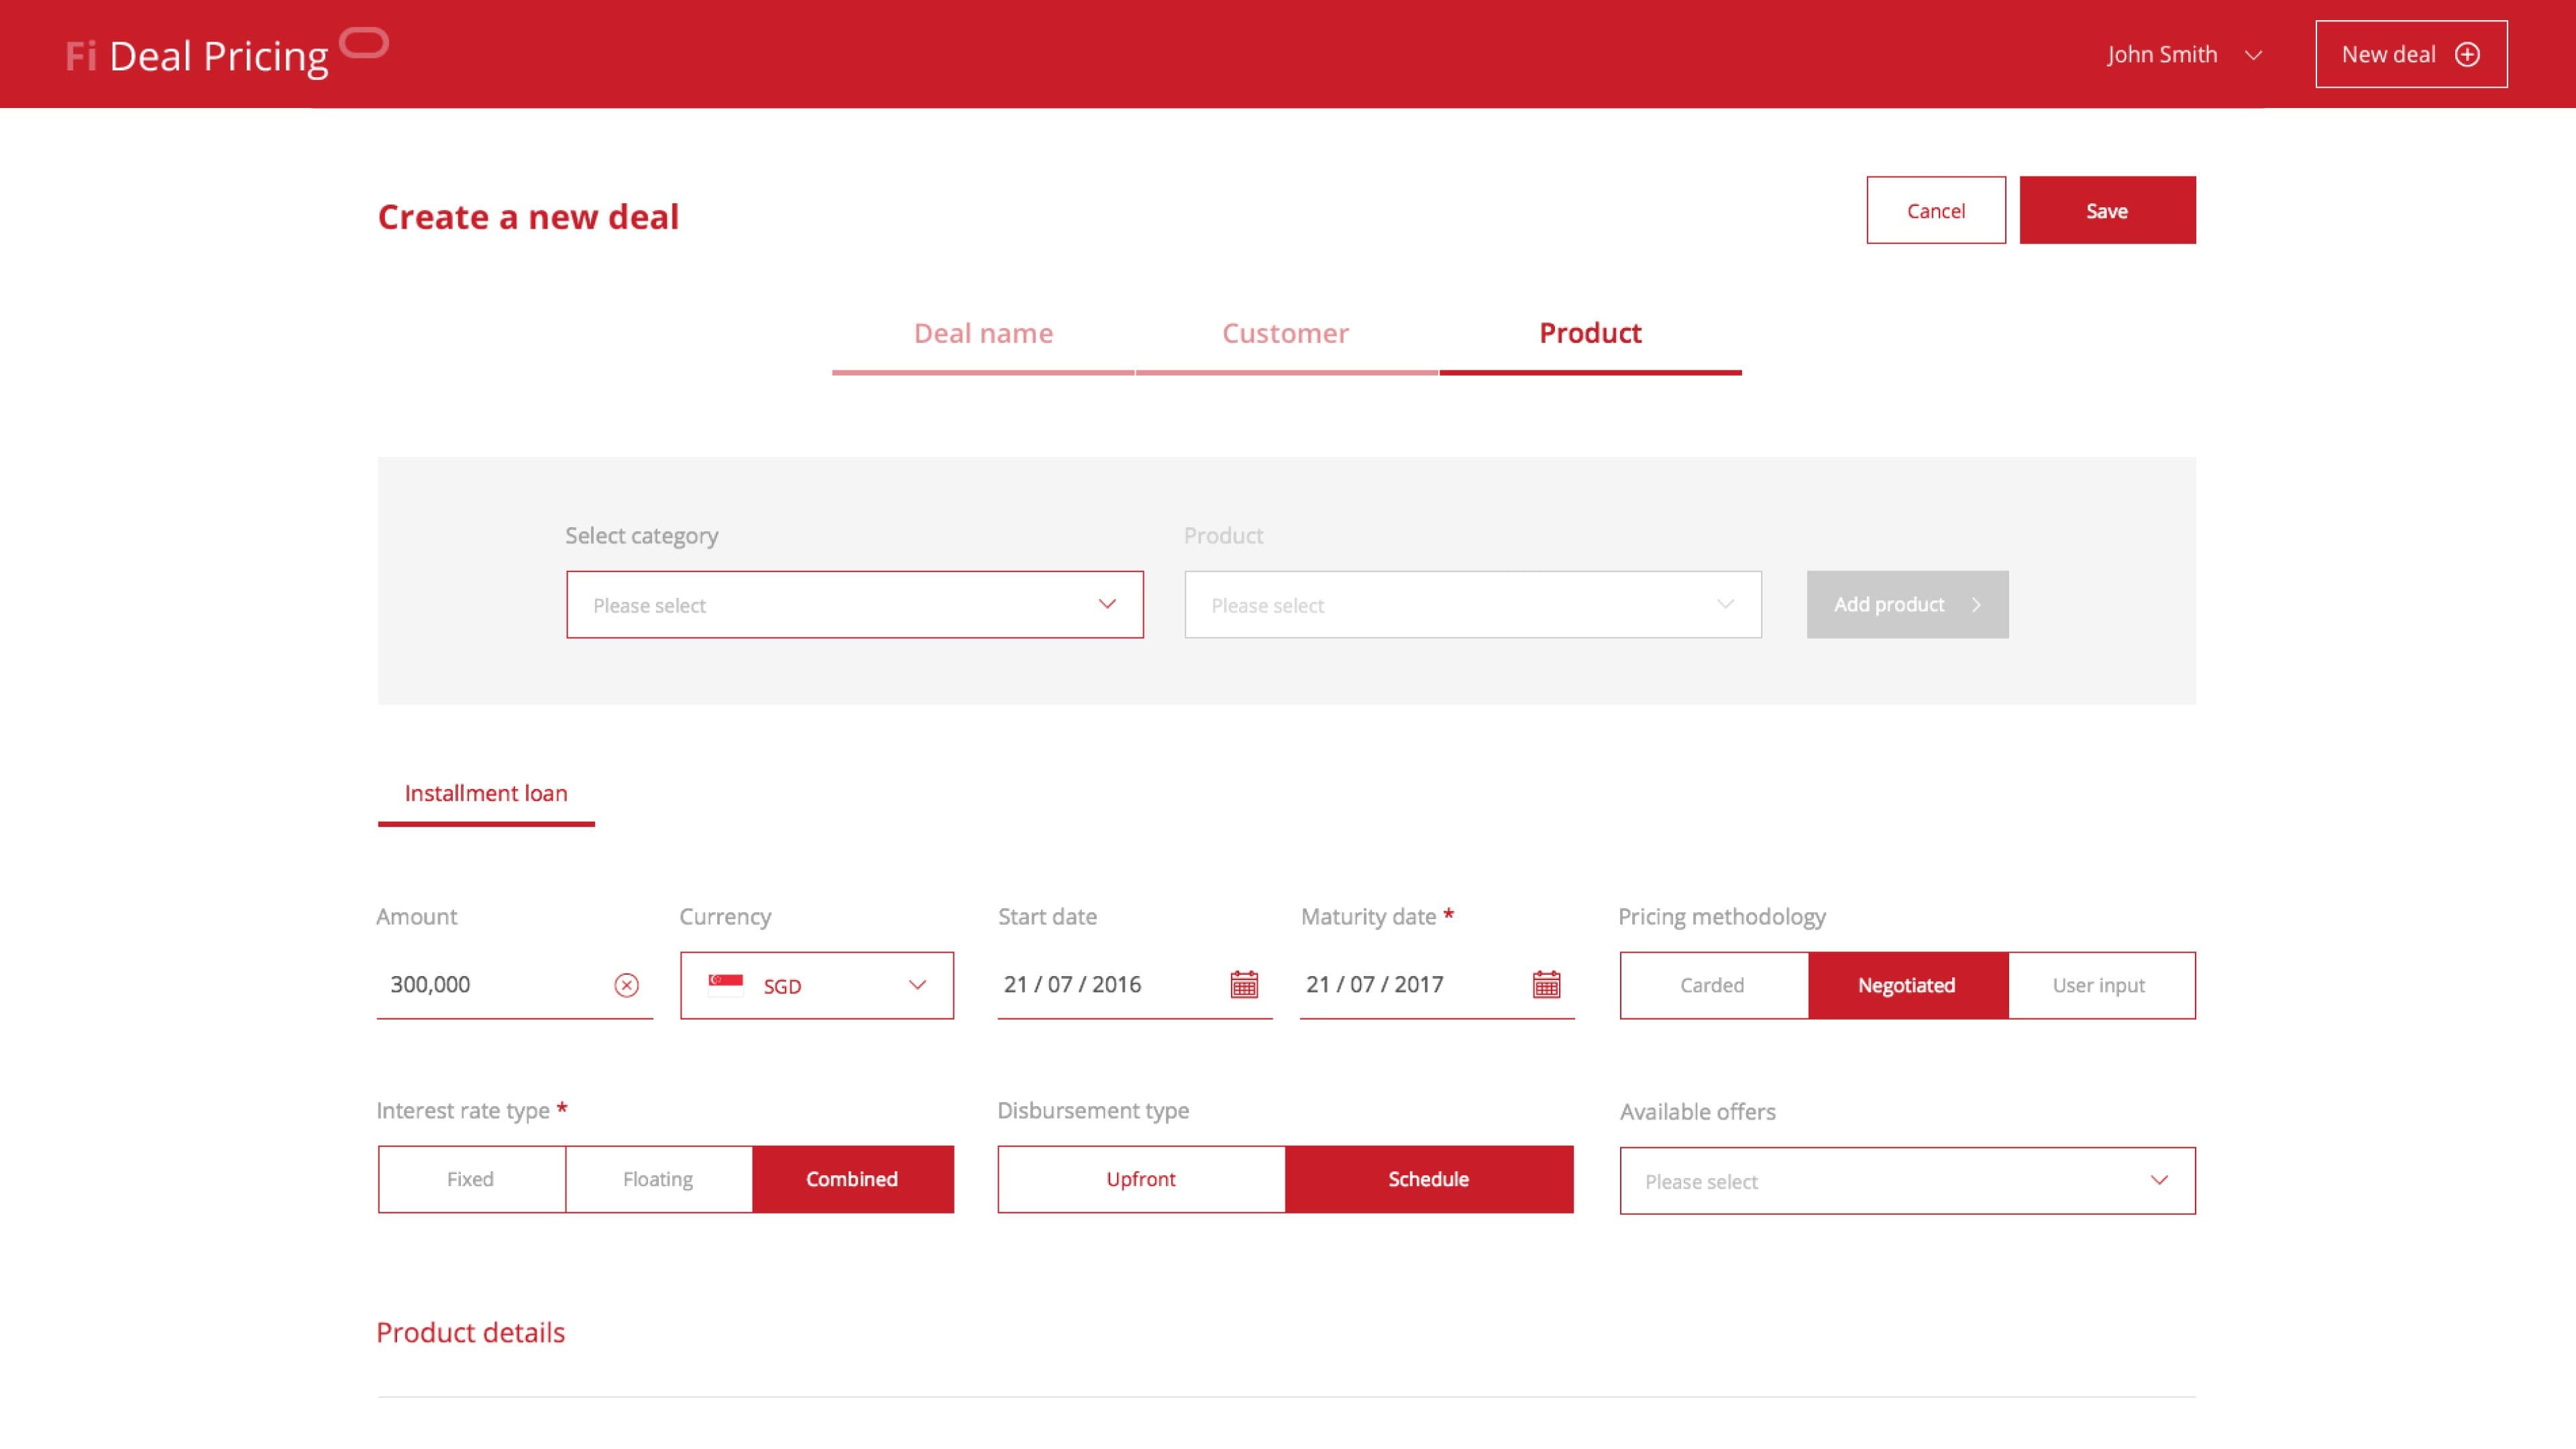Open the Maturity date calendar picker
2576x1449 pixels.
click(1546, 984)
